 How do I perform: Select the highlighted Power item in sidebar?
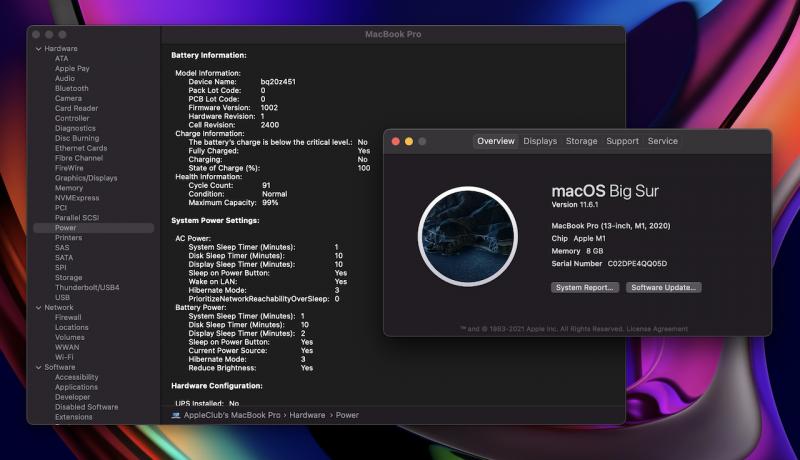click(93, 228)
